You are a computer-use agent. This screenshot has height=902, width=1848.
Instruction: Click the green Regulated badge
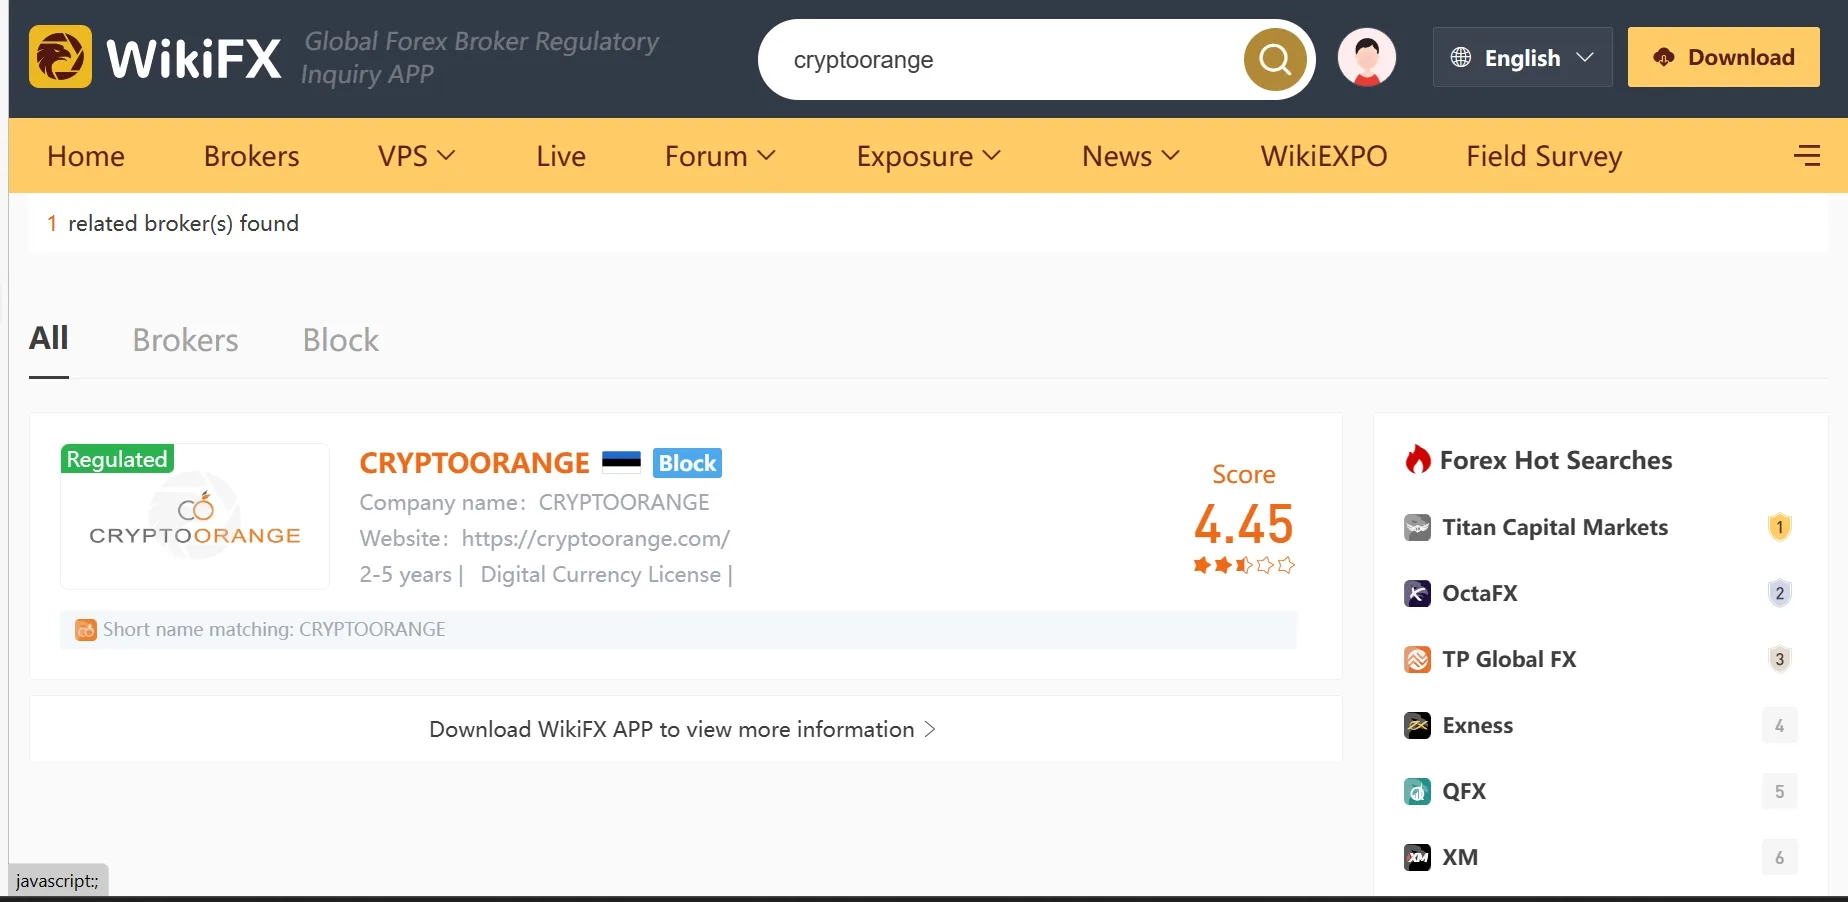click(117, 459)
